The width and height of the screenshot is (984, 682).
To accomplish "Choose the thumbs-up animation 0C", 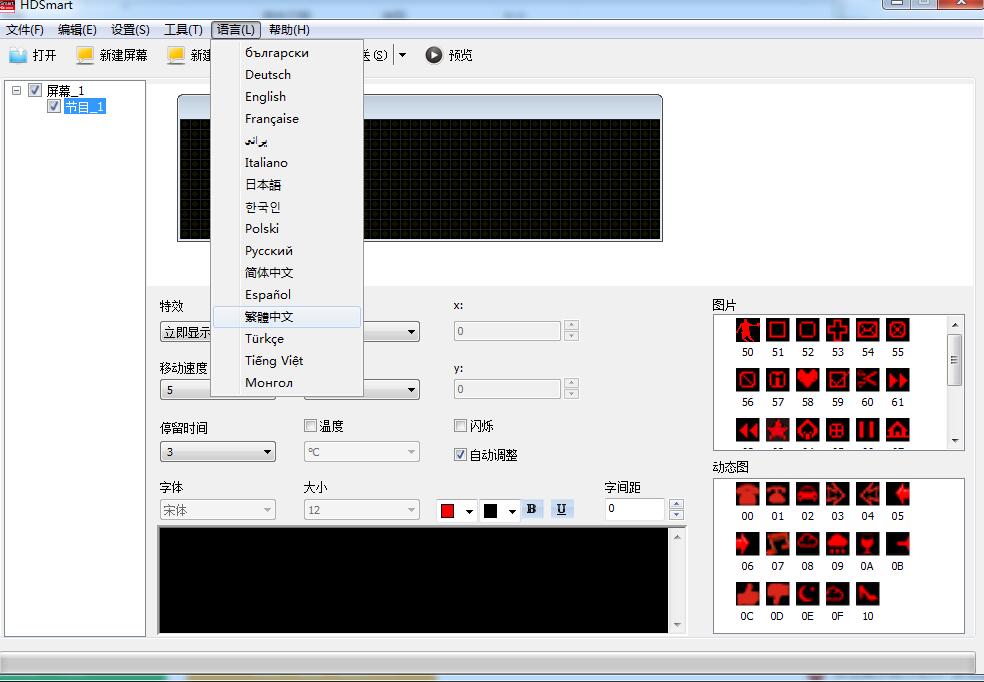I will tap(747, 594).
